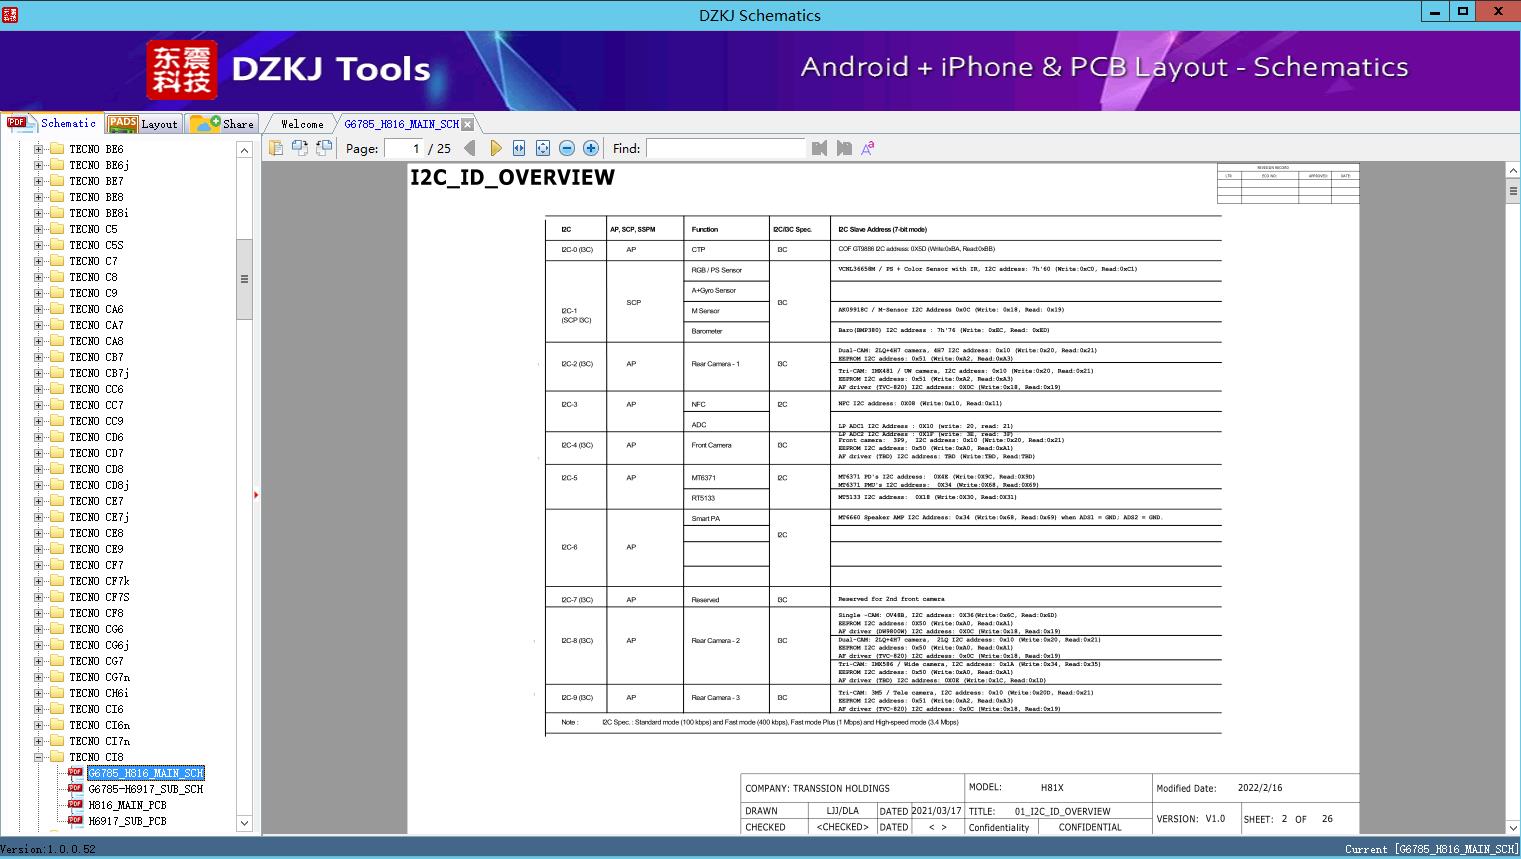1521x859 pixels.
Task: Select the G6785_H816_MAIN_SCH document tab
Action: [x=401, y=124]
